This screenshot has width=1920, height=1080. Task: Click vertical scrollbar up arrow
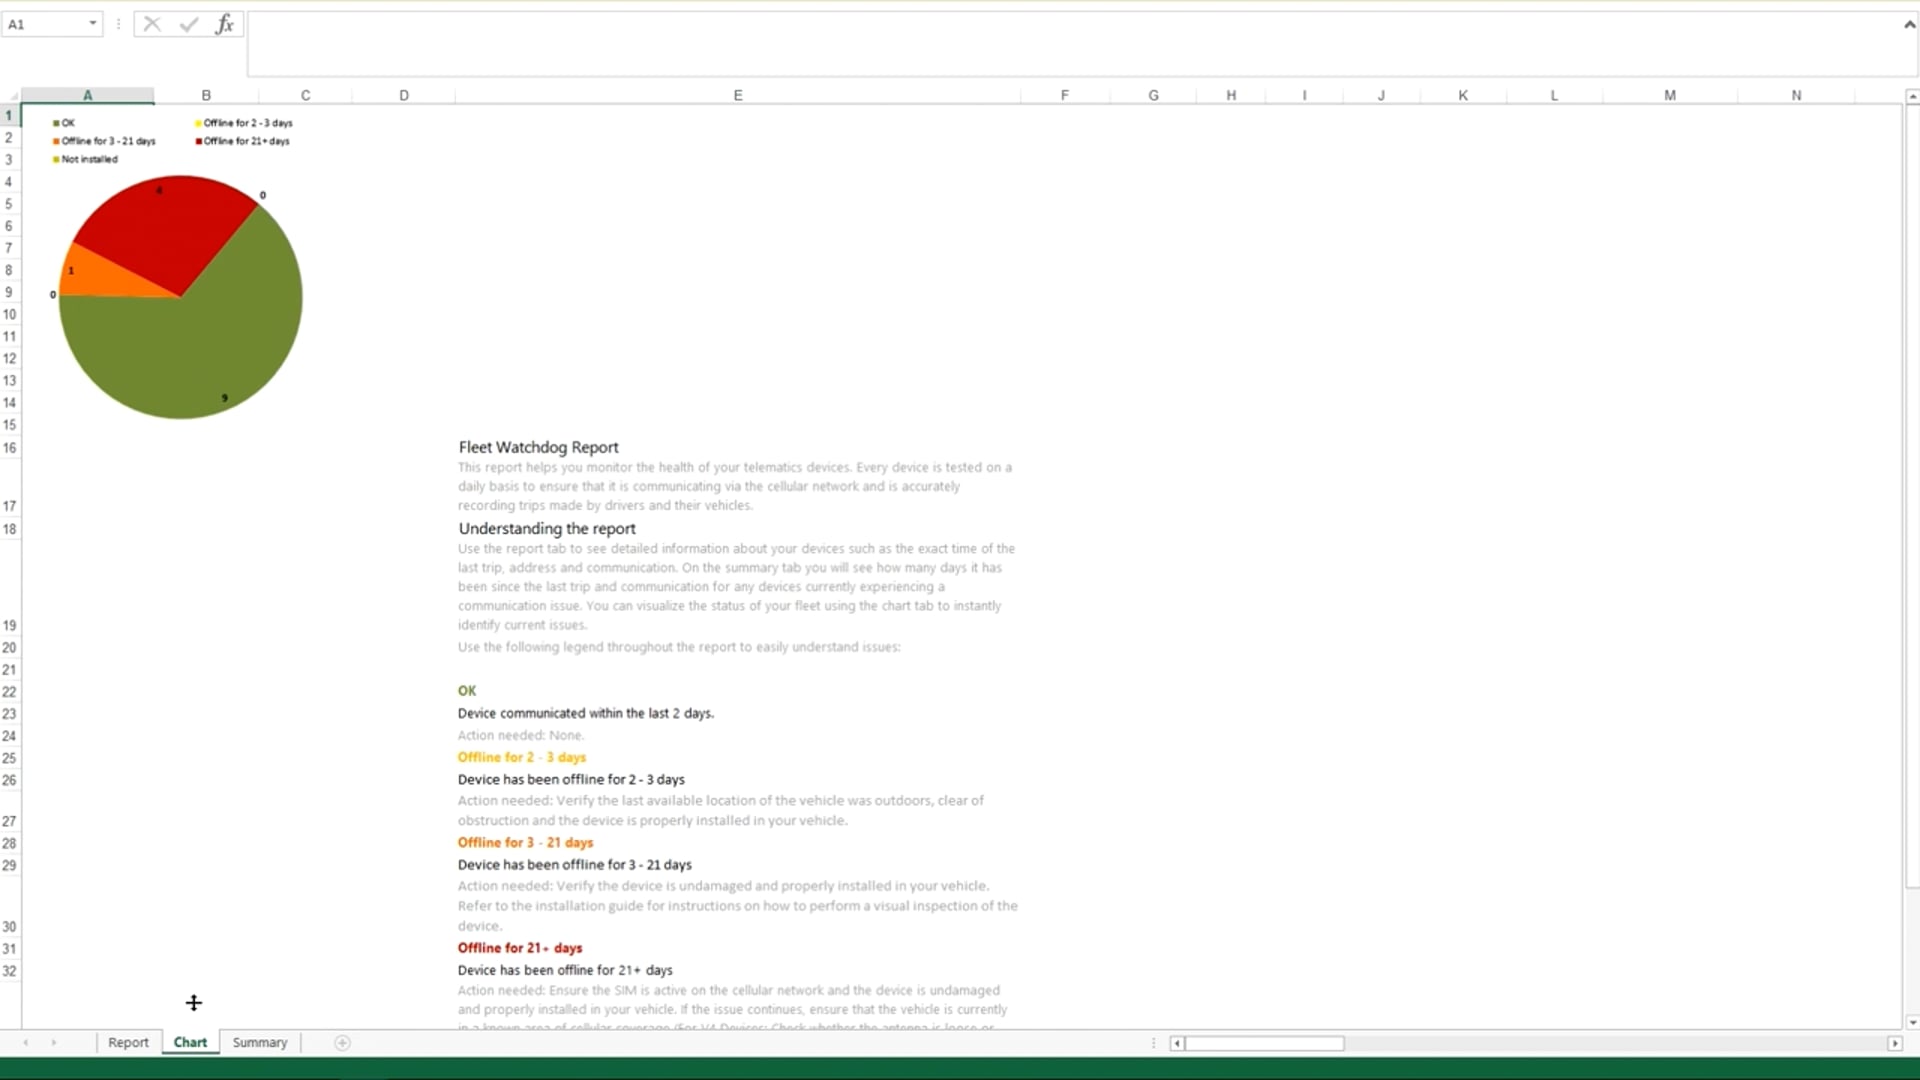coord(1912,97)
